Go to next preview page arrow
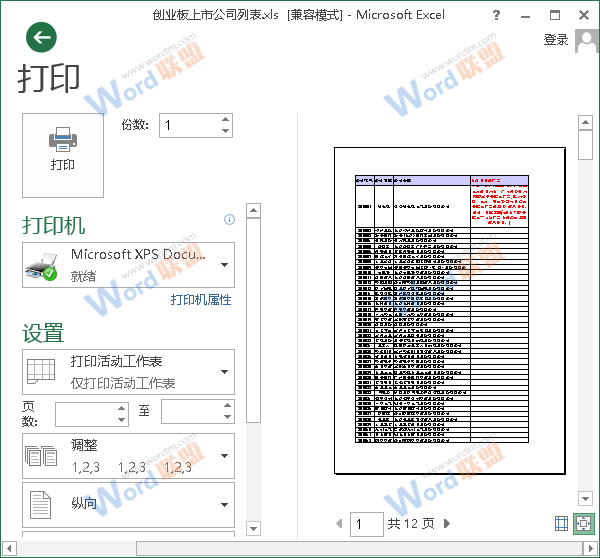 click(x=447, y=523)
